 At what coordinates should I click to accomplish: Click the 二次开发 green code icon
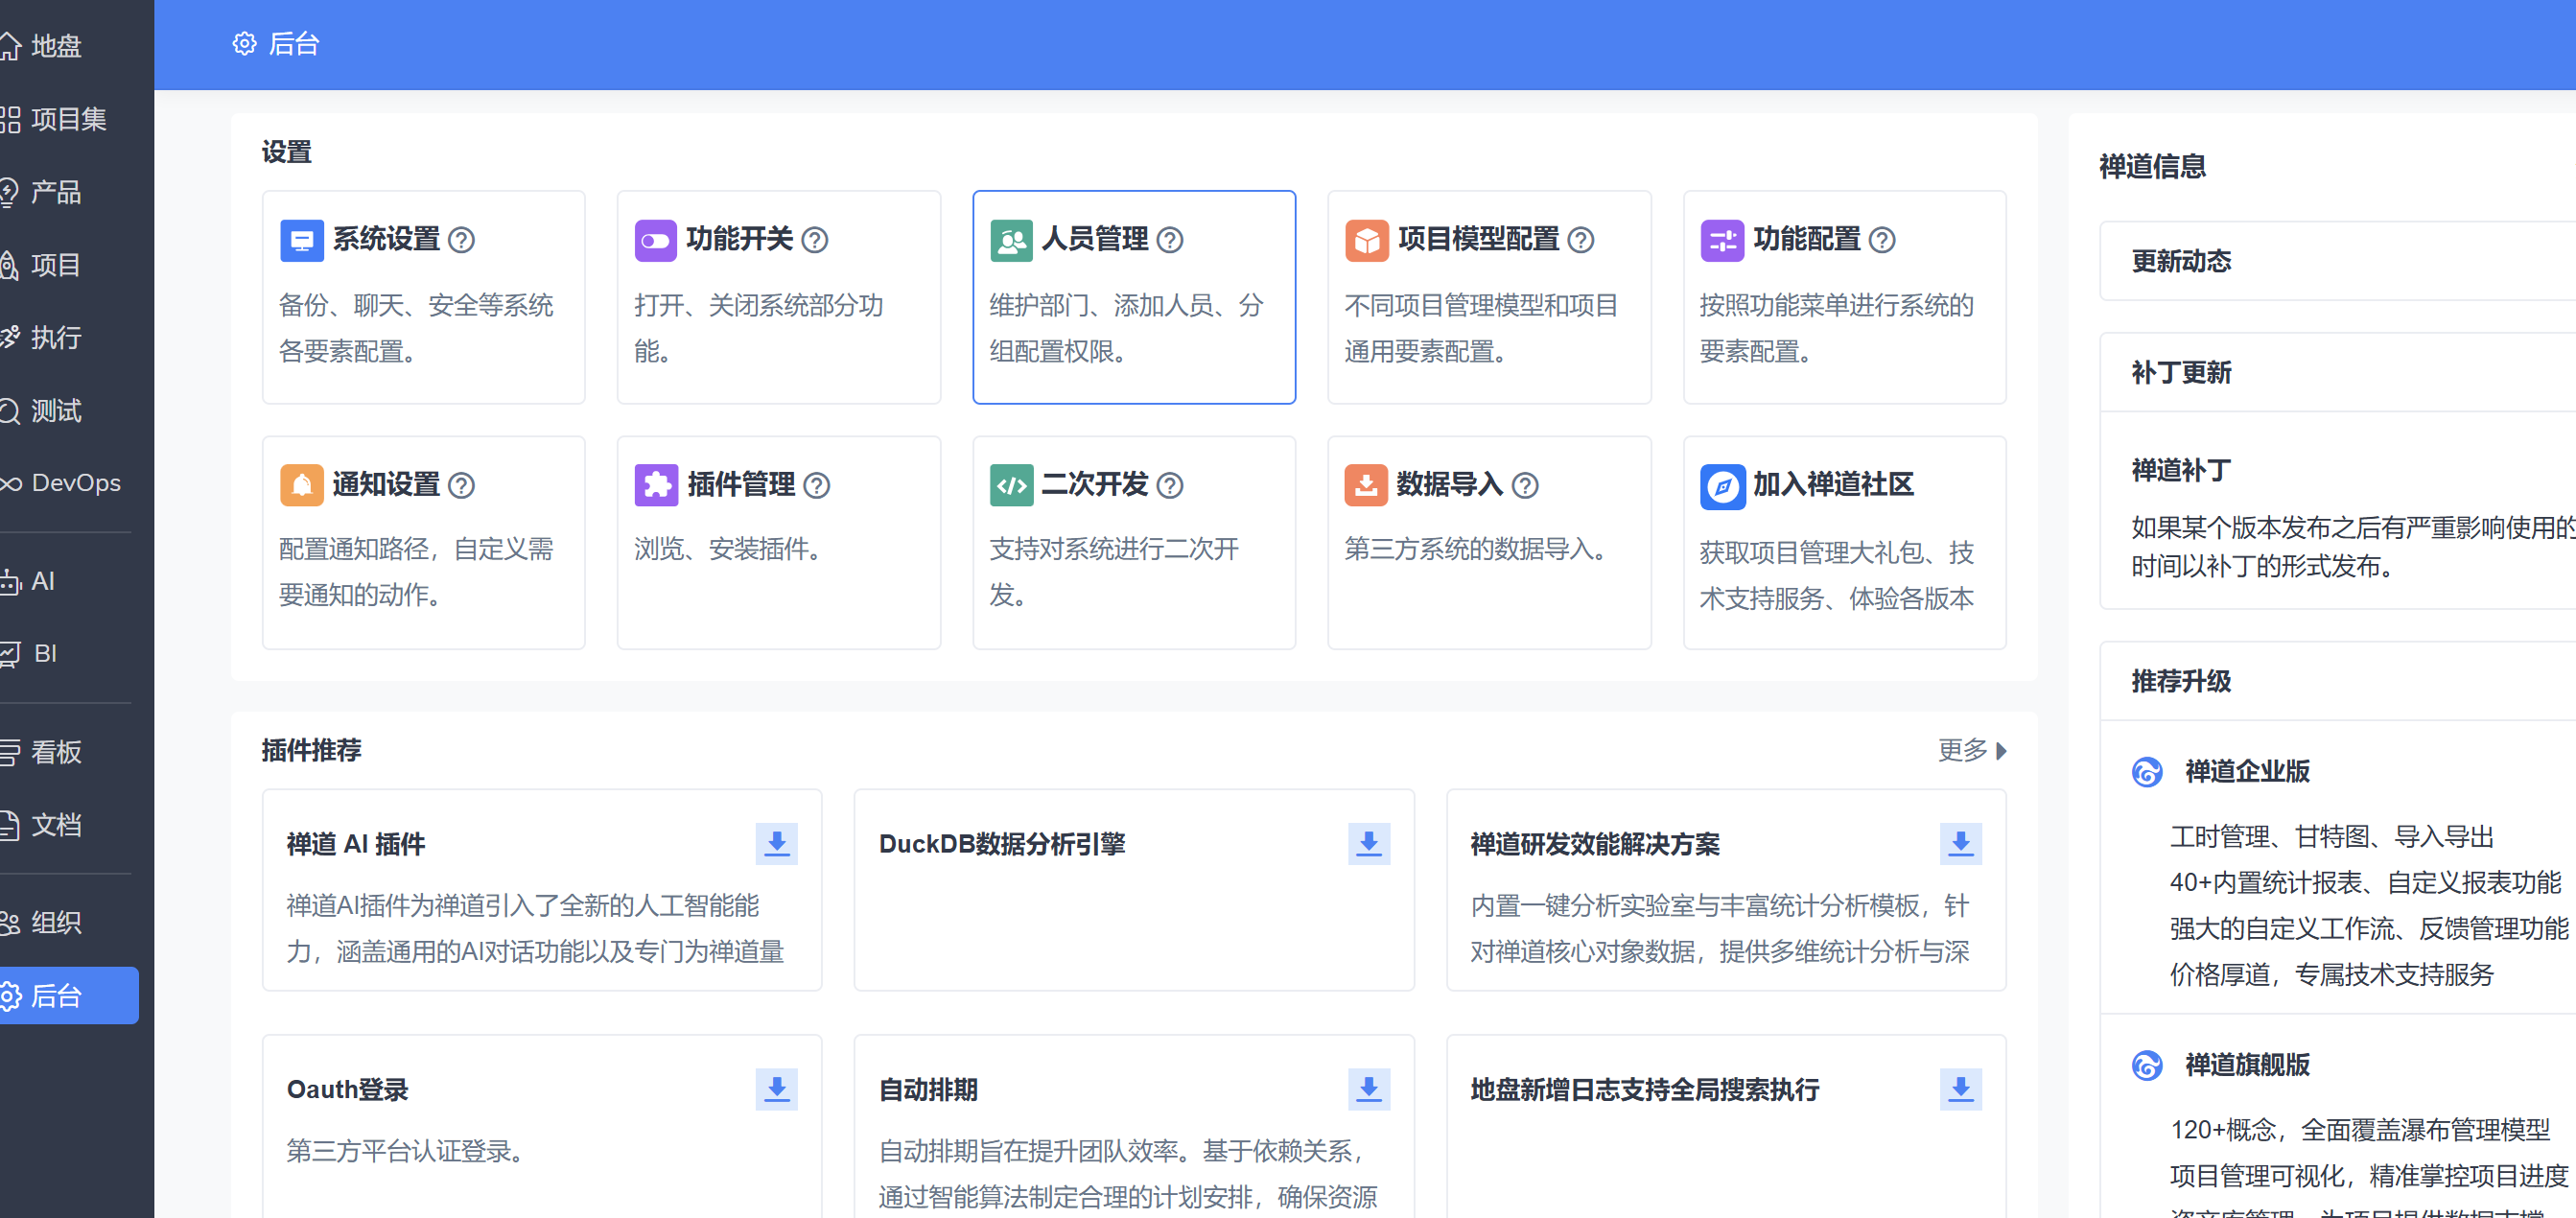[1010, 485]
